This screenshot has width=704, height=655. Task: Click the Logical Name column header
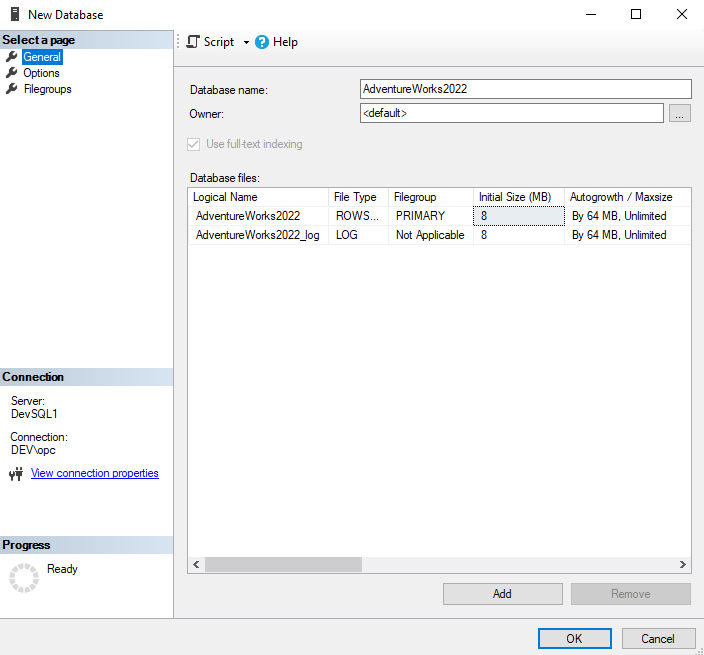click(x=258, y=197)
